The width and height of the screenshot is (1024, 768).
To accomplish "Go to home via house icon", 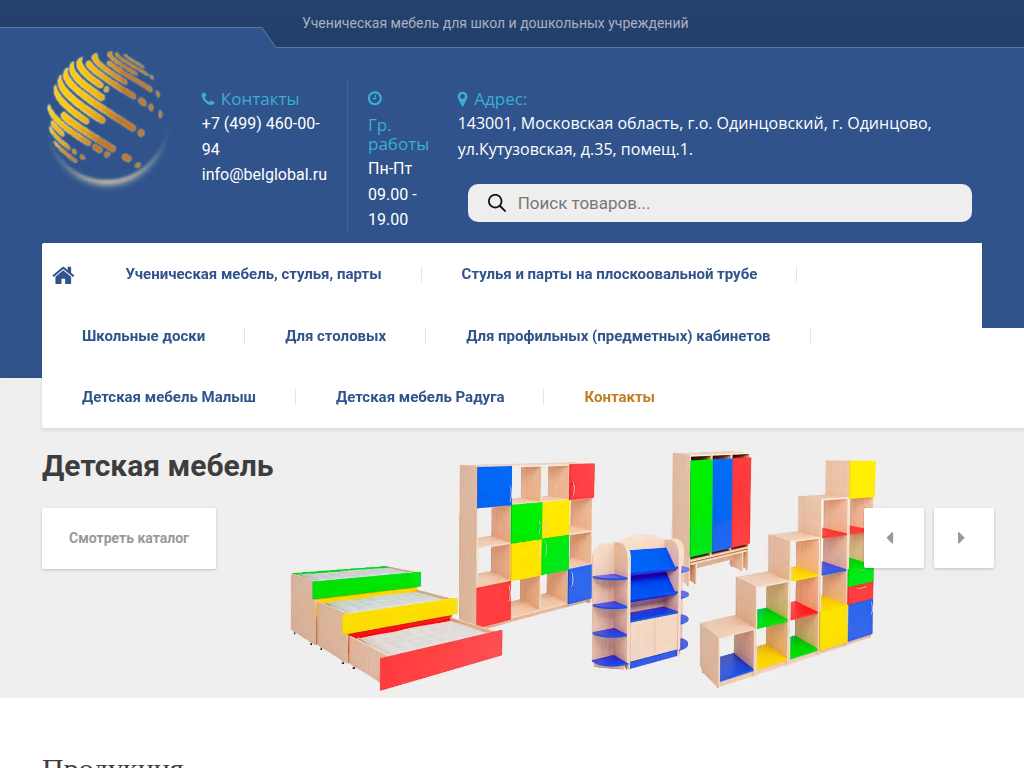I will (x=63, y=275).
